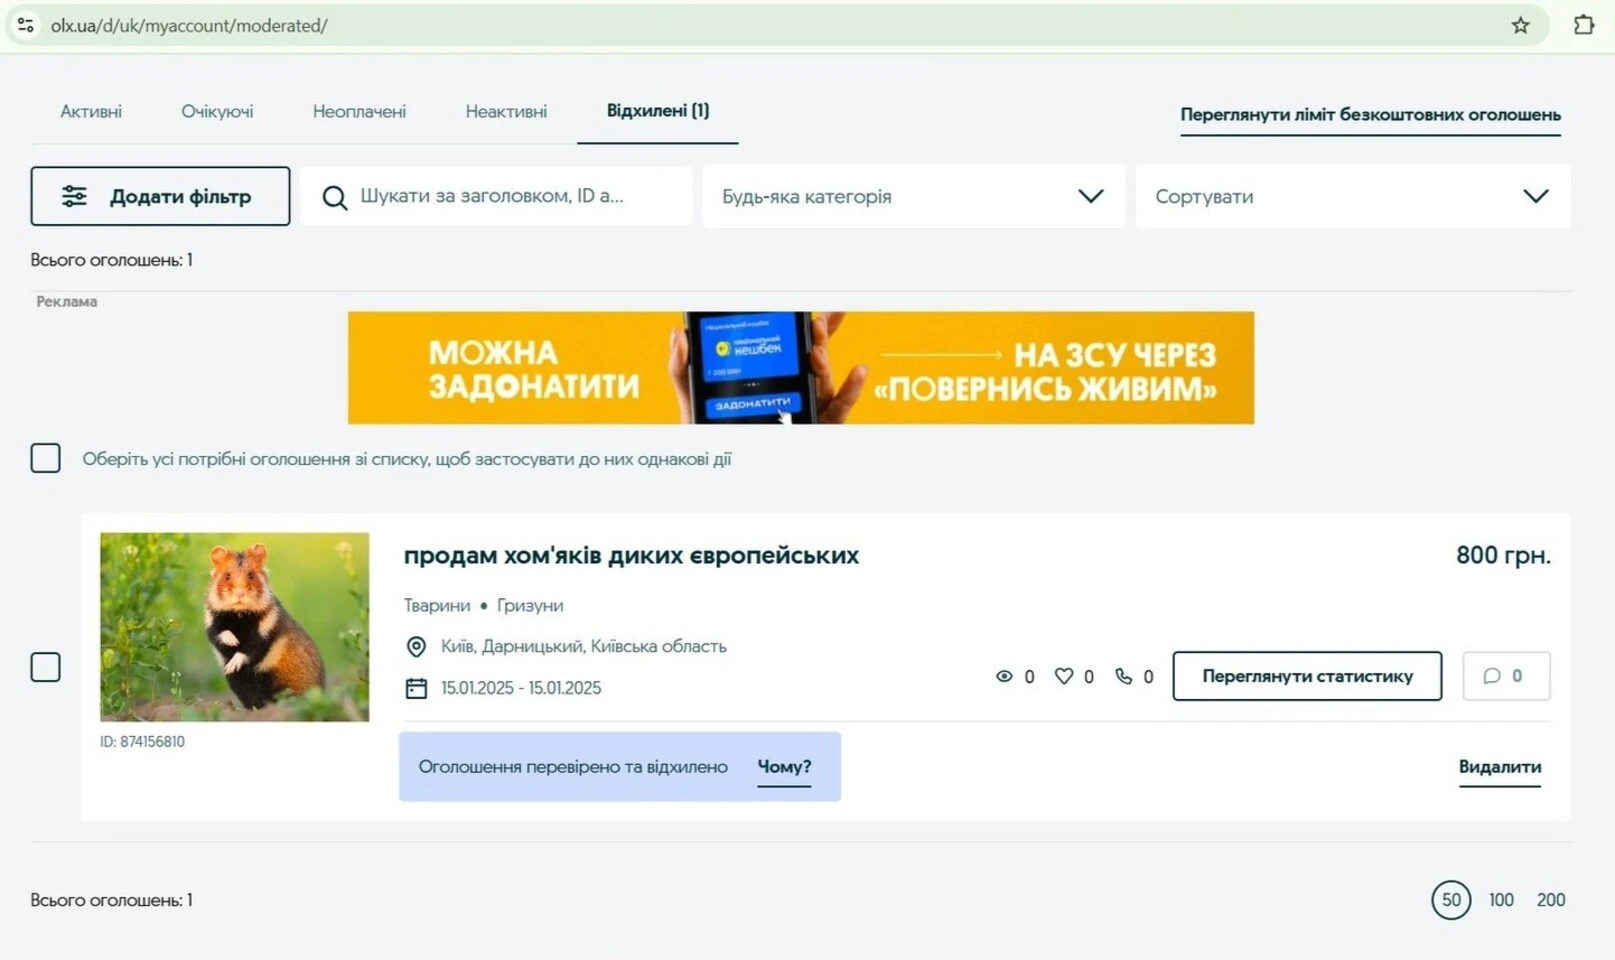
Task: Open the Чому? rejection explanation link
Action: (784, 766)
